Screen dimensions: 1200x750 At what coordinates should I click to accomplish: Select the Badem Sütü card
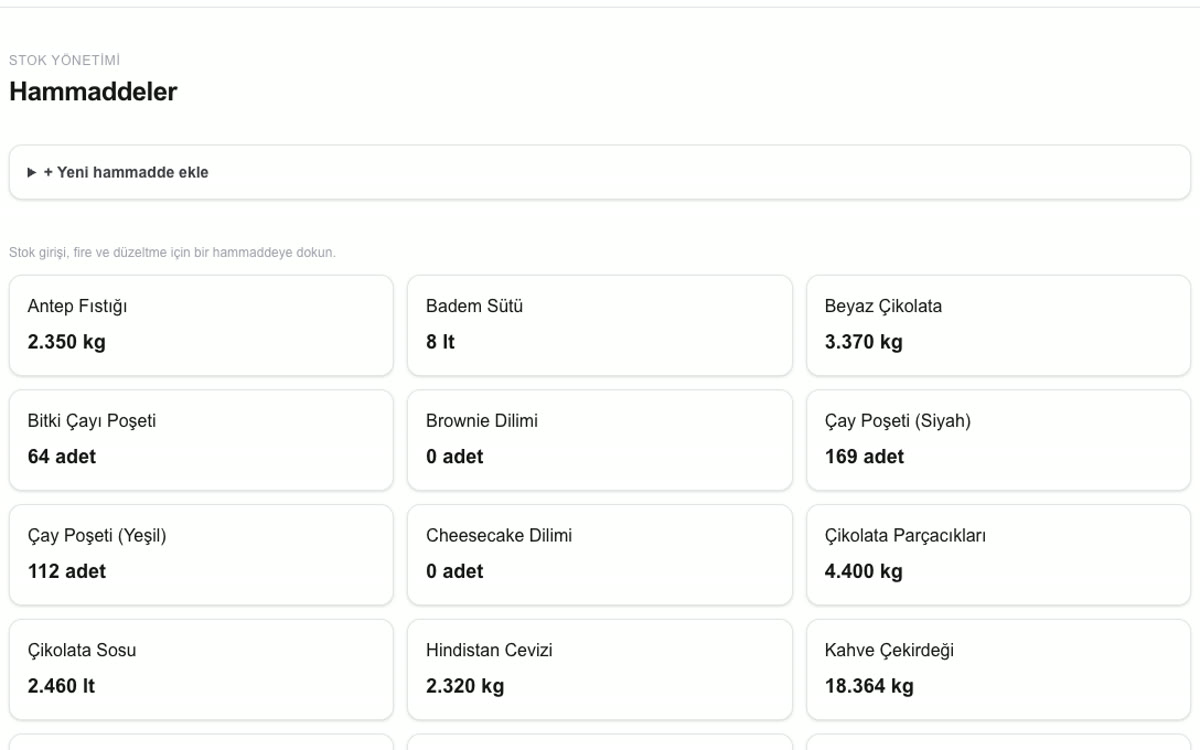click(600, 326)
